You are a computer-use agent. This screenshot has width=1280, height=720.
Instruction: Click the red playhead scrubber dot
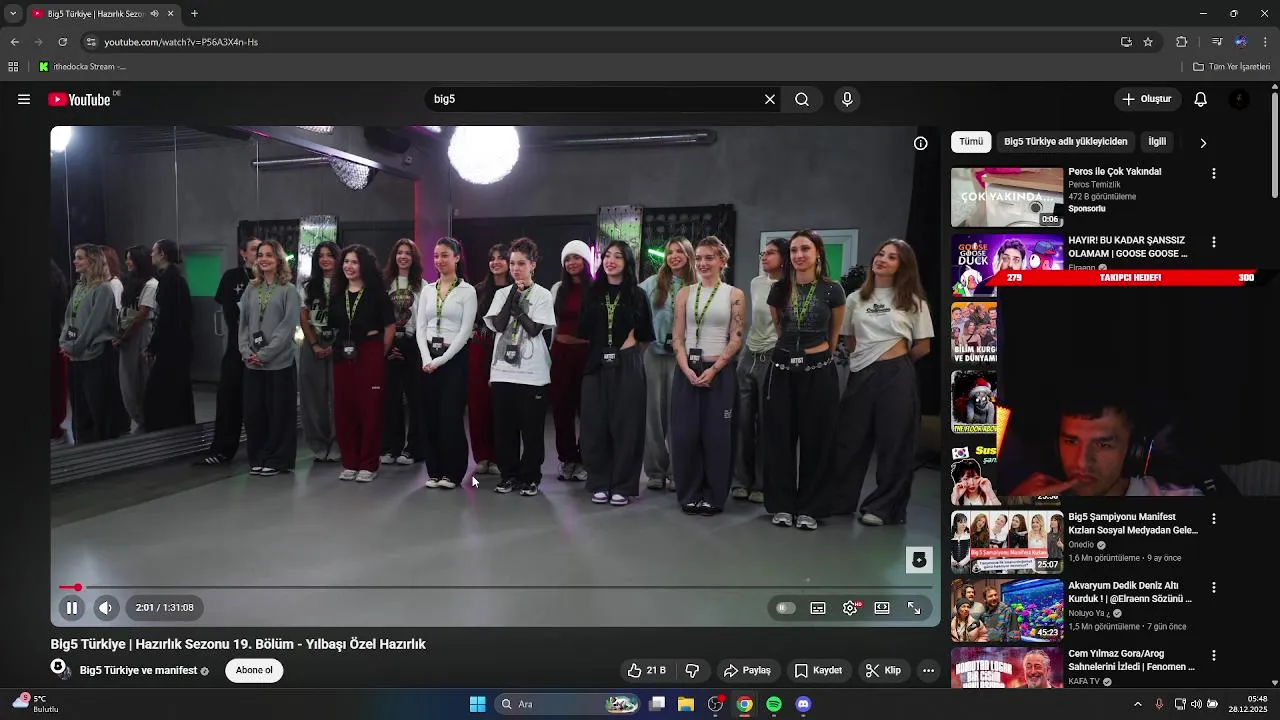[77, 587]
